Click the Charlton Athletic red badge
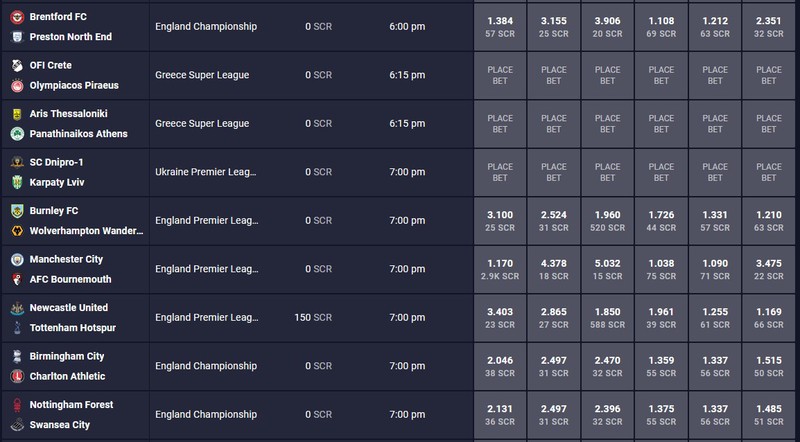 click(17, 376)
